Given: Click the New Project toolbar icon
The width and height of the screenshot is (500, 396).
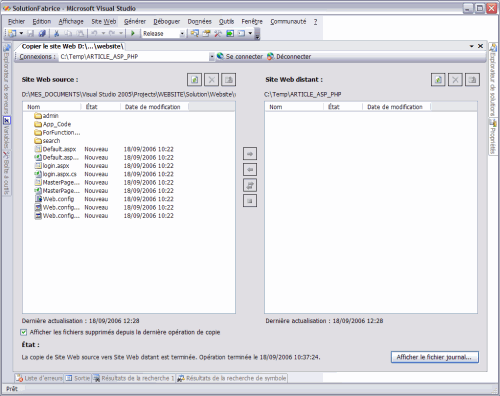Looking at the screenshot, I should coord(12,33).
